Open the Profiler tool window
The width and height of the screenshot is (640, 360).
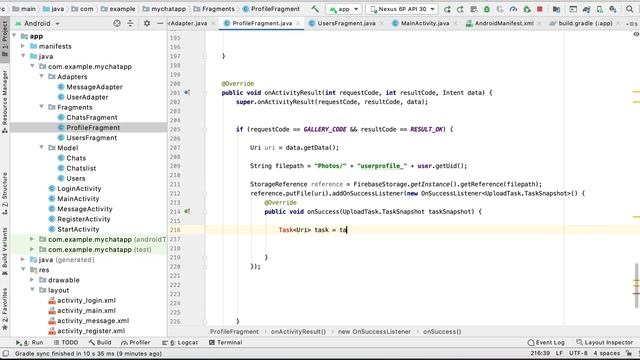click(136, 342)
